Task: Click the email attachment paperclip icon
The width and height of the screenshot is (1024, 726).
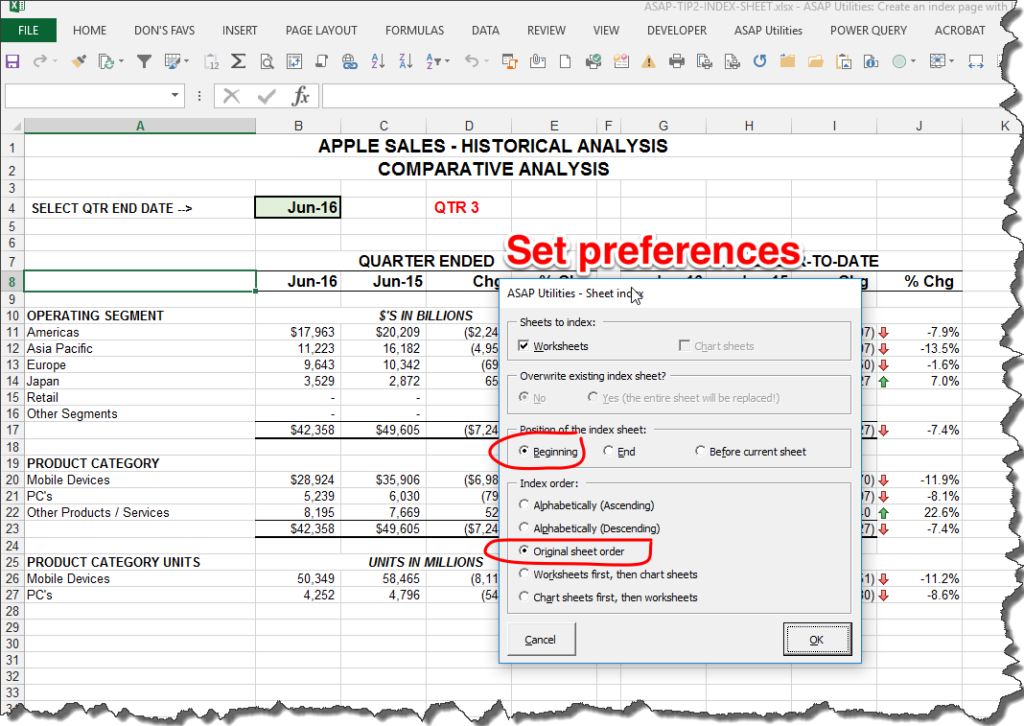Action: coord(537,61)
